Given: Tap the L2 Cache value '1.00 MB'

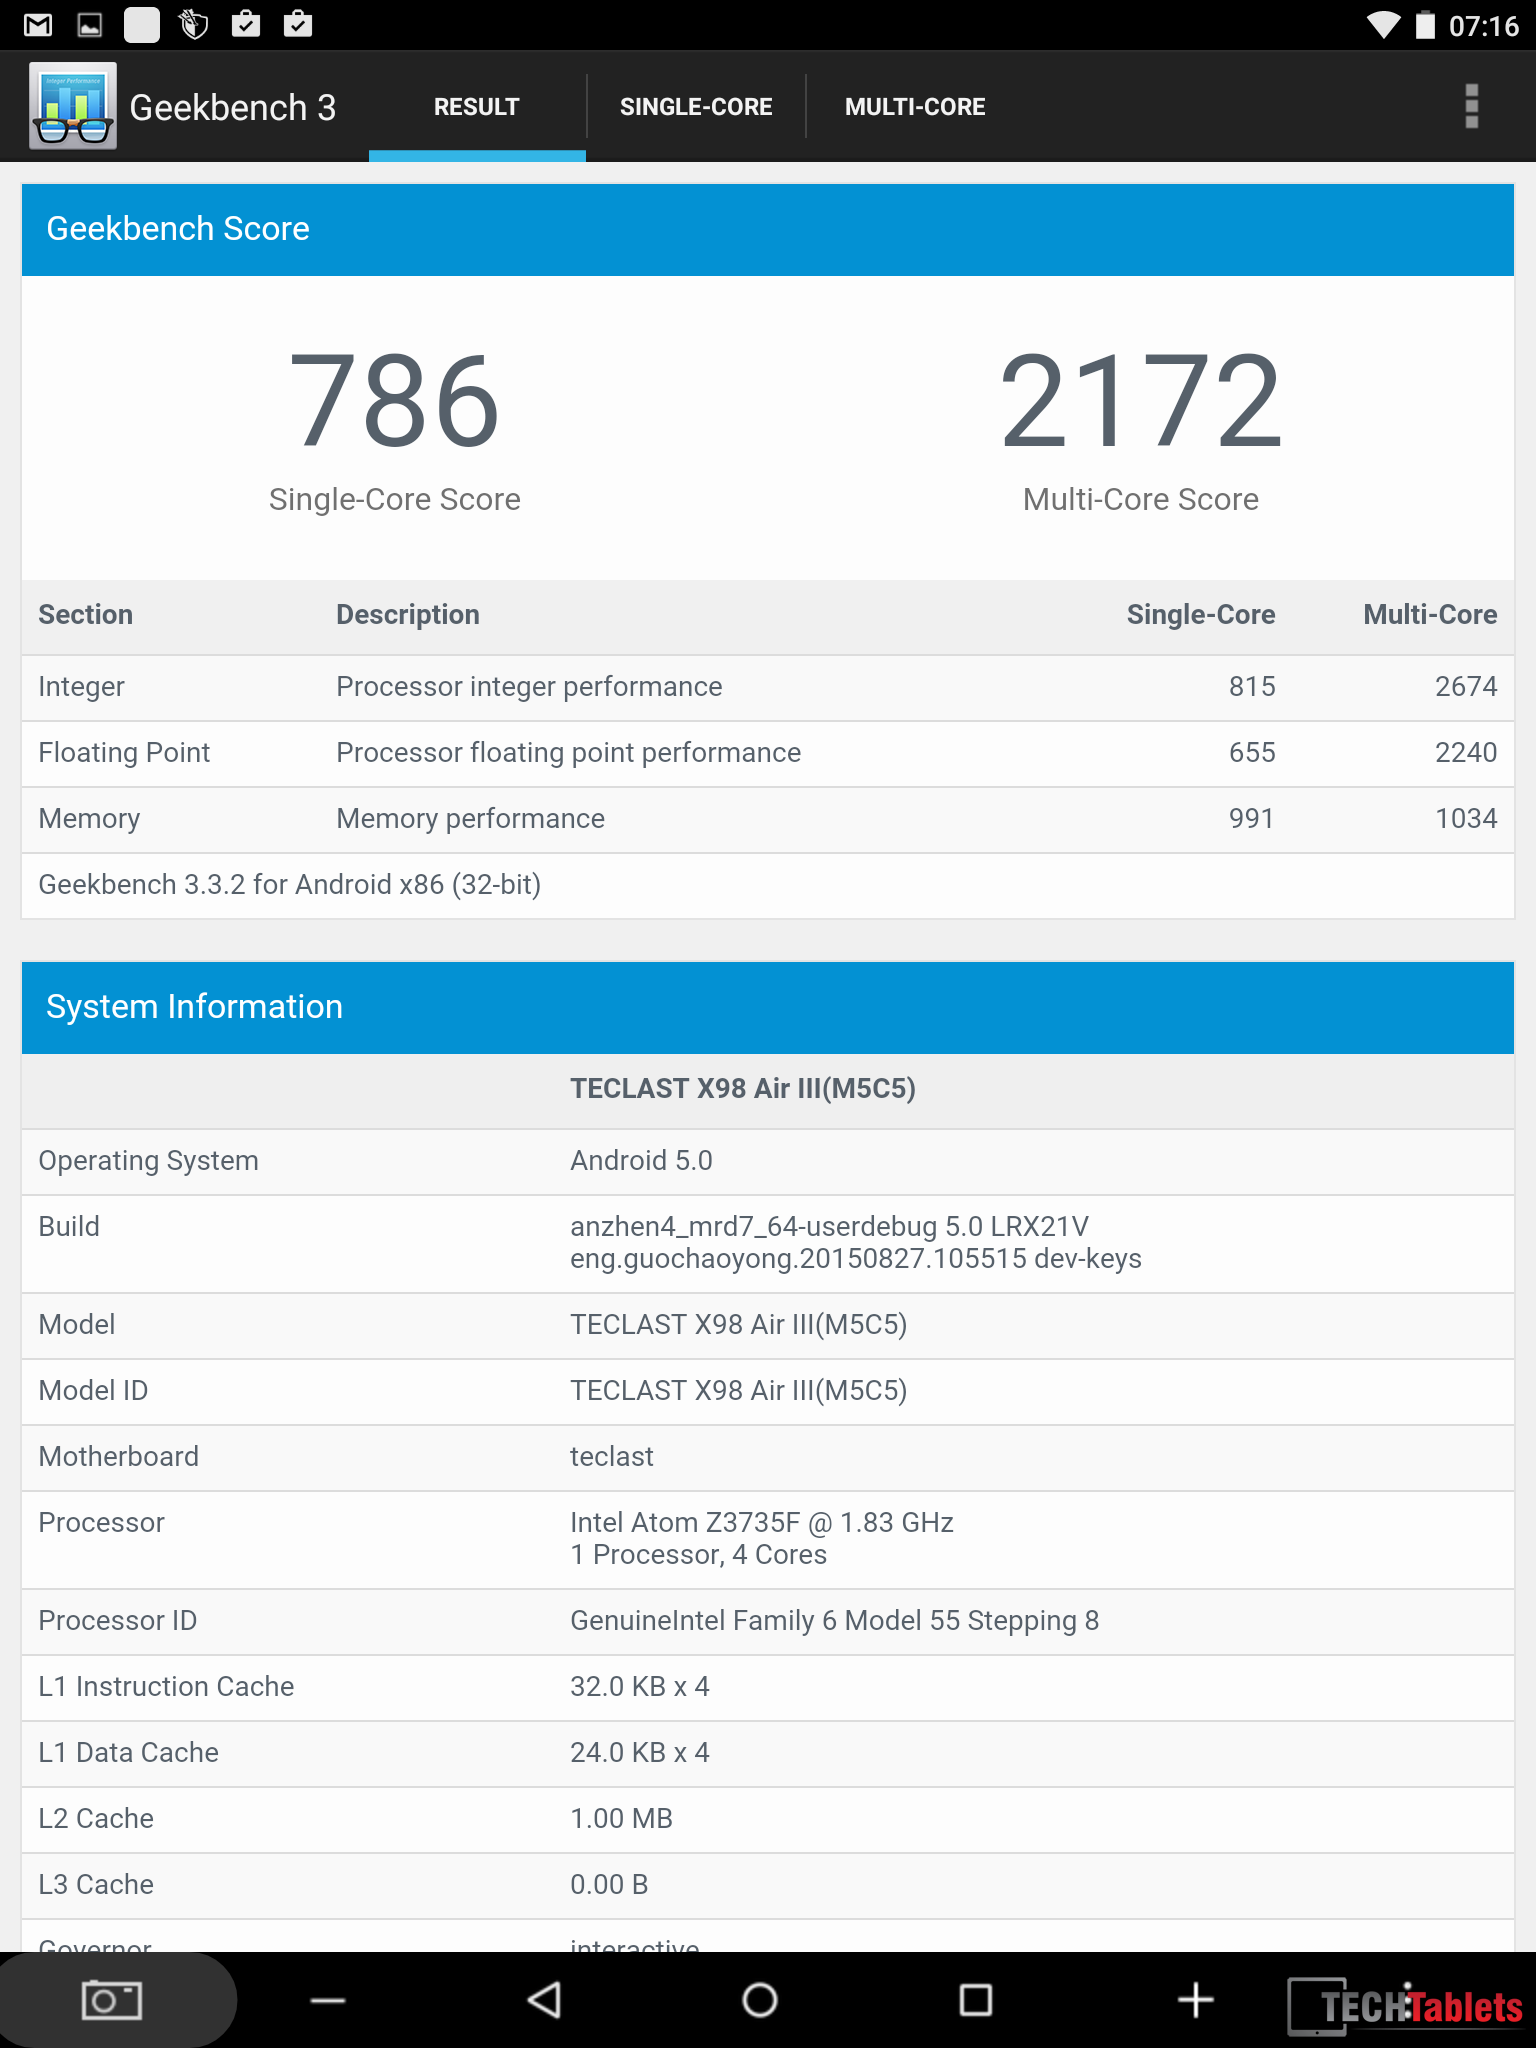Looking at the screenshot, I should pos(622,1818).
